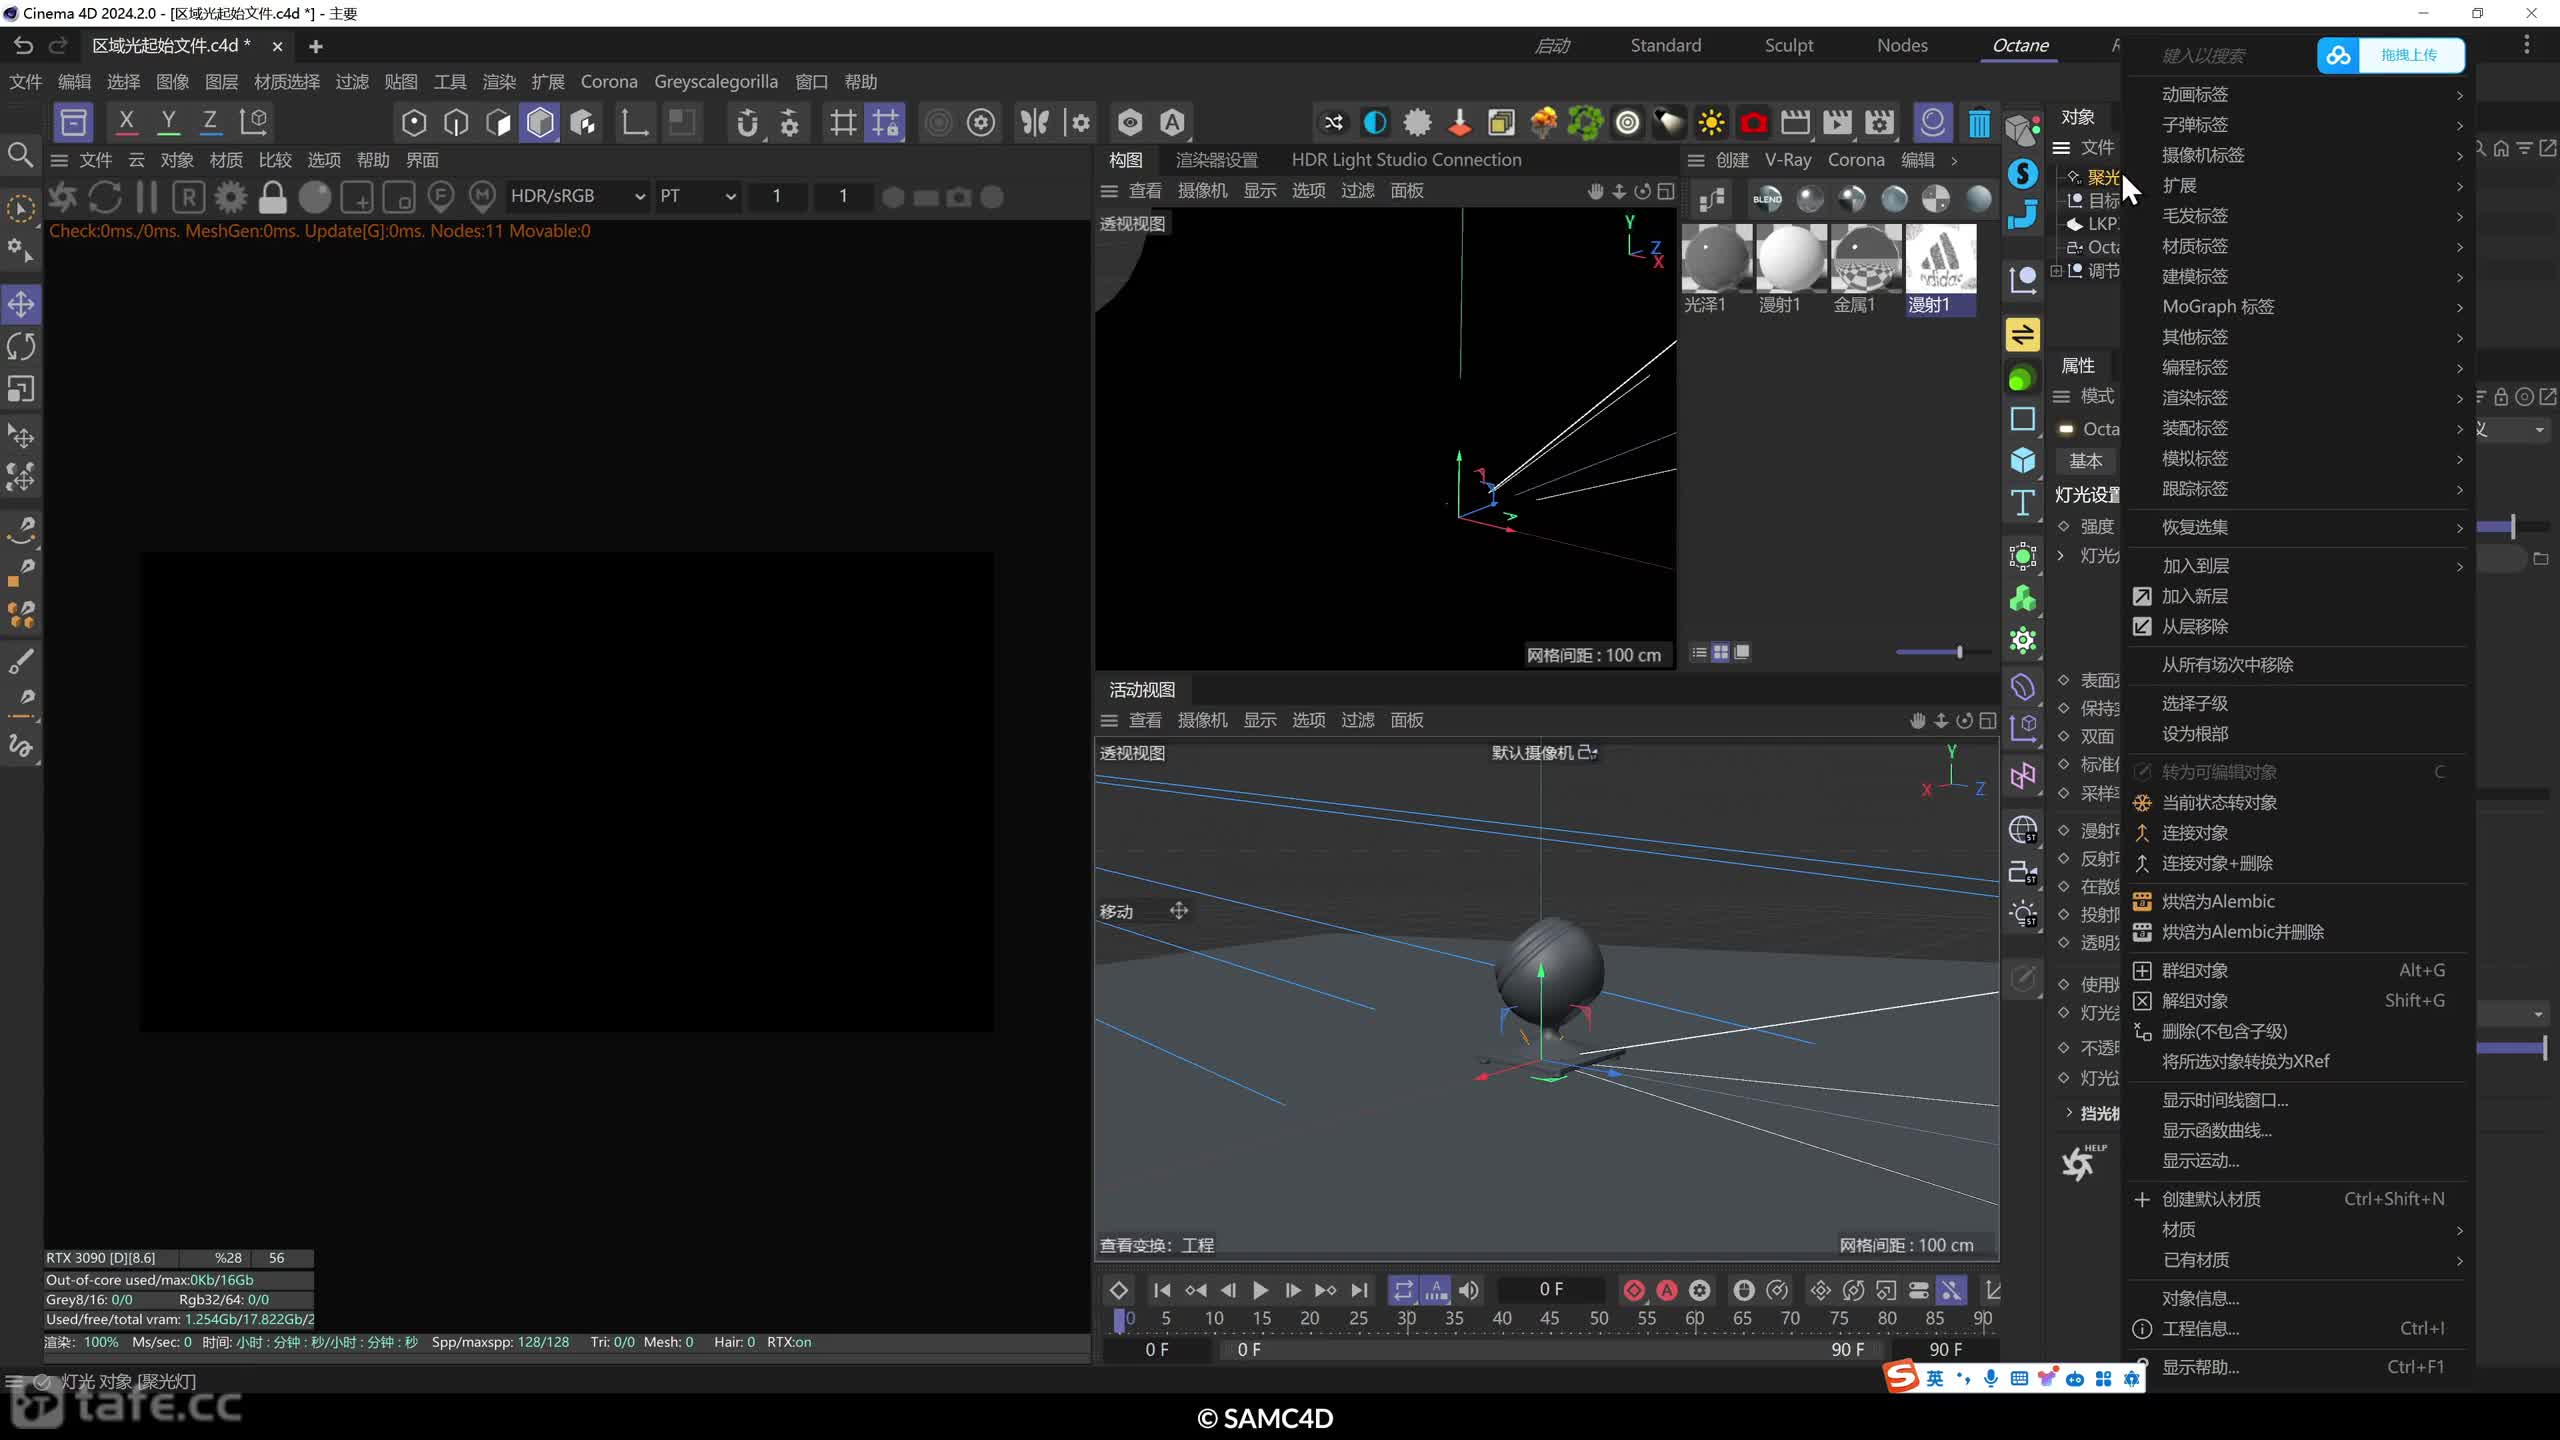Open HDR Light Studio Connection tab
Screen dimensions: 2560x1440
point(1406,160)
